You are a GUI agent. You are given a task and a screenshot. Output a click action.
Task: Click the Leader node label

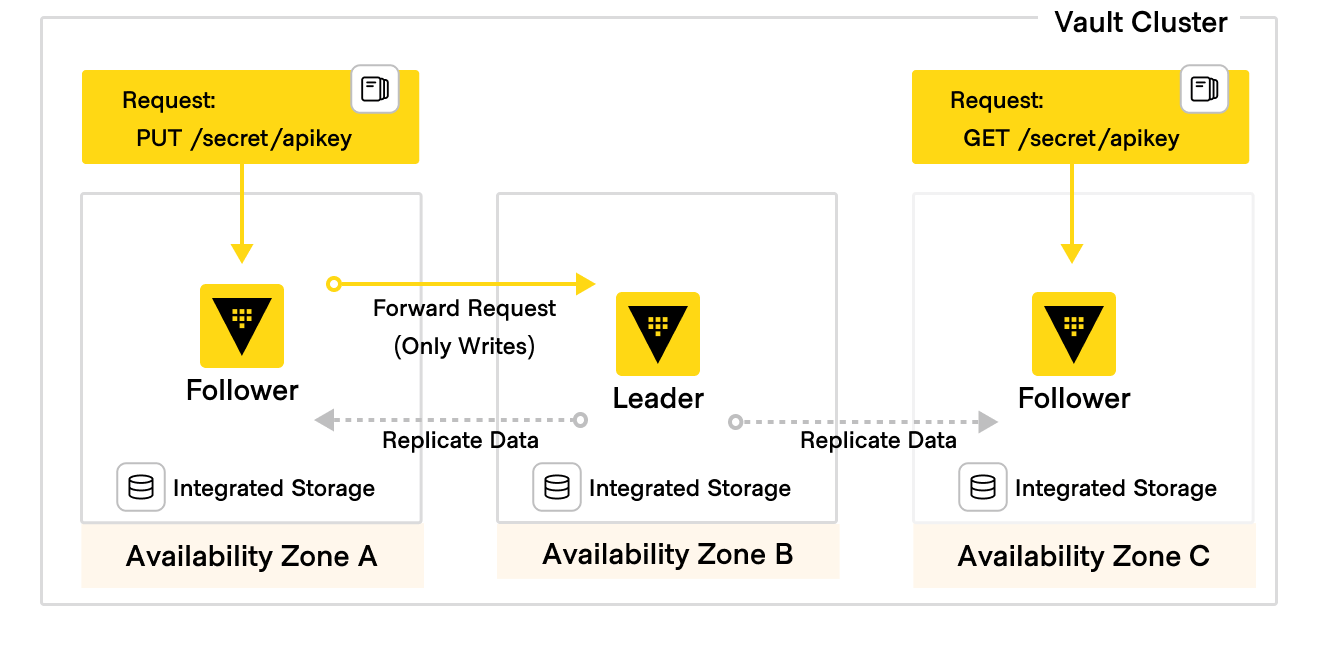click(x=658, y=398)
